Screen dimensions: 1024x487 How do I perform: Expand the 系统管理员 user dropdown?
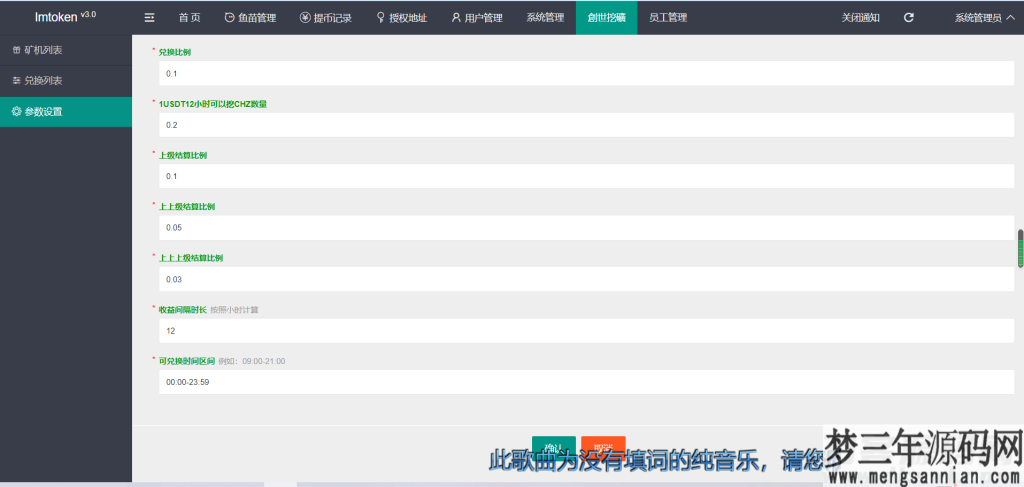click(x=985, y=18)
